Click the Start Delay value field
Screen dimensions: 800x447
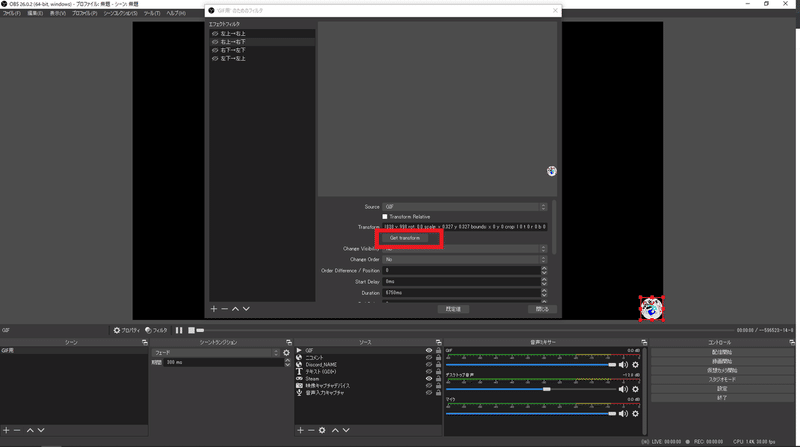(x=462, y=282)
